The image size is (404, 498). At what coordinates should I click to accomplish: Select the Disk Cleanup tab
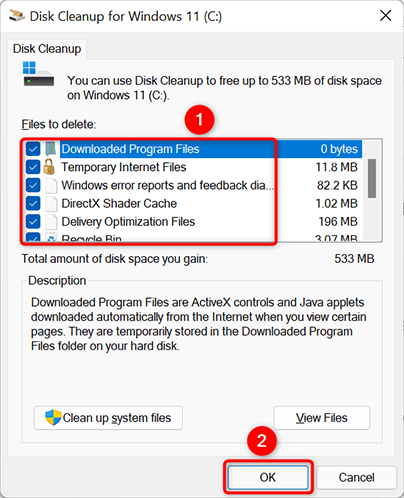tap(47, 49)
